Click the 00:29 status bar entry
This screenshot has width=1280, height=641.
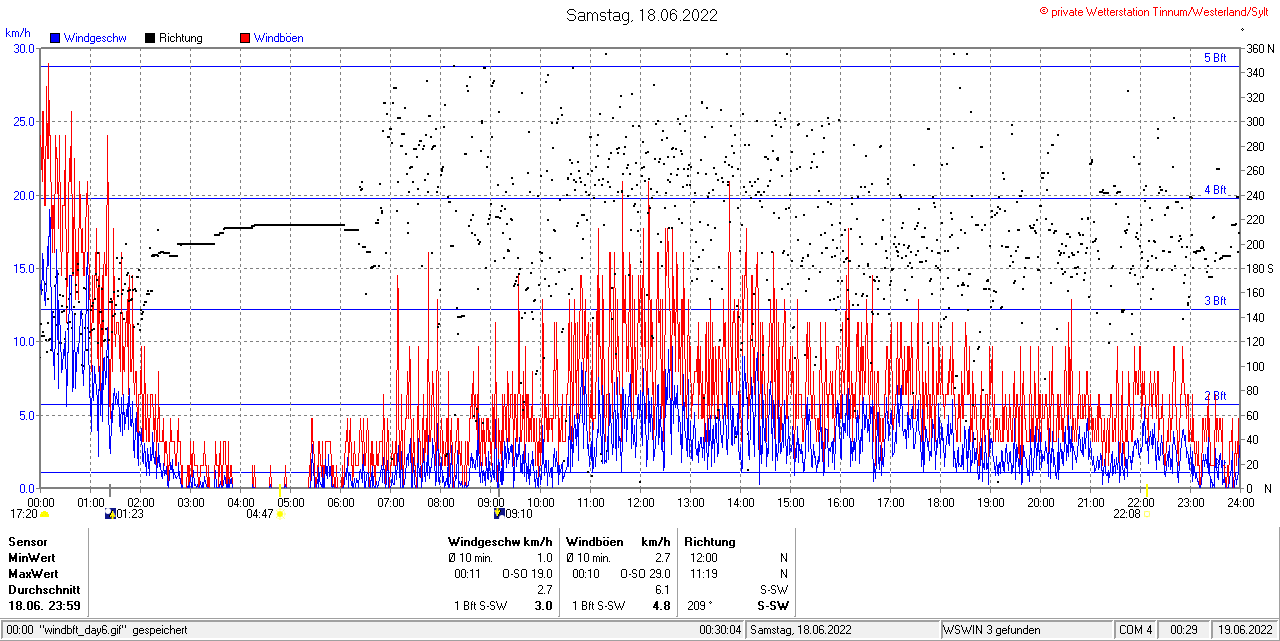(x=1183, y=630)
